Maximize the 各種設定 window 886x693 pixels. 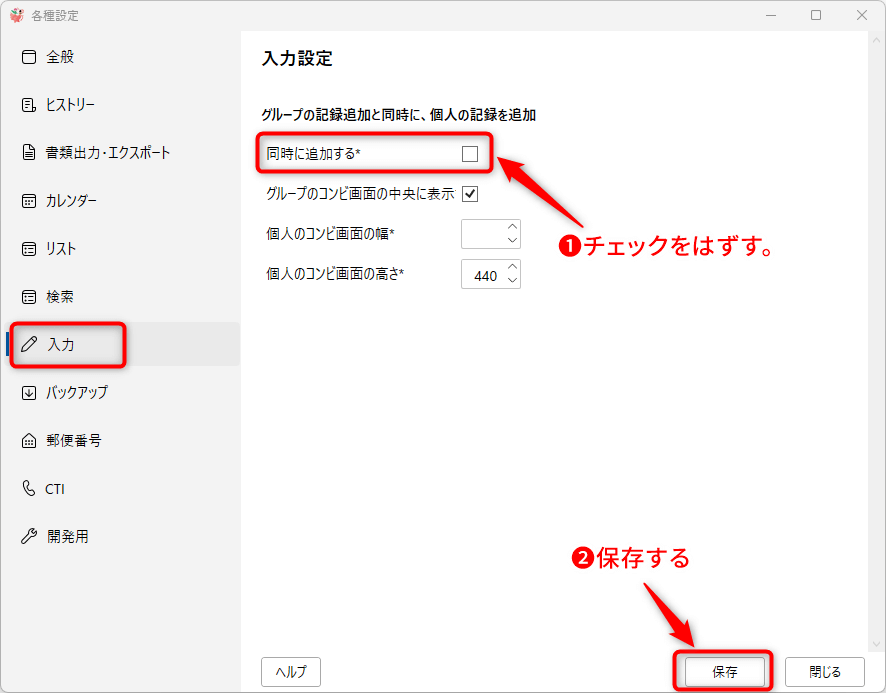pyautogui.click(x=816, y=15)
